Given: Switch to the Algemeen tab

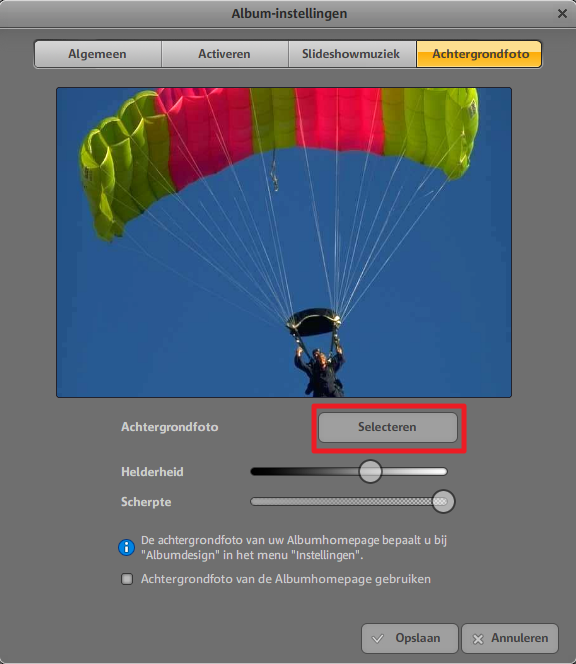Looking at the screenshot, I should pos(98,54).
